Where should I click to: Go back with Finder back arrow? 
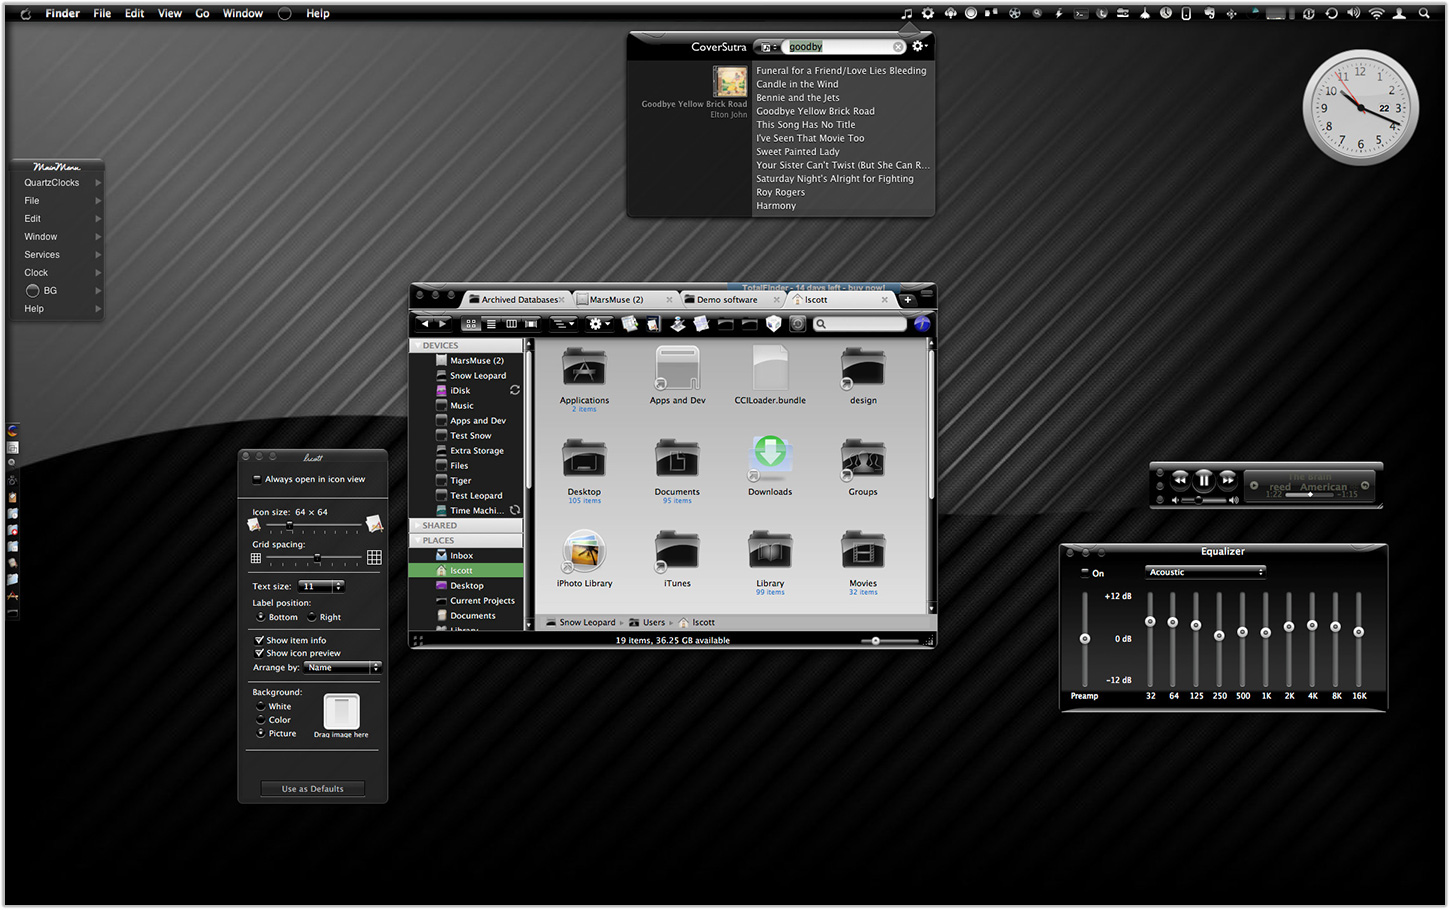point(424,324)
